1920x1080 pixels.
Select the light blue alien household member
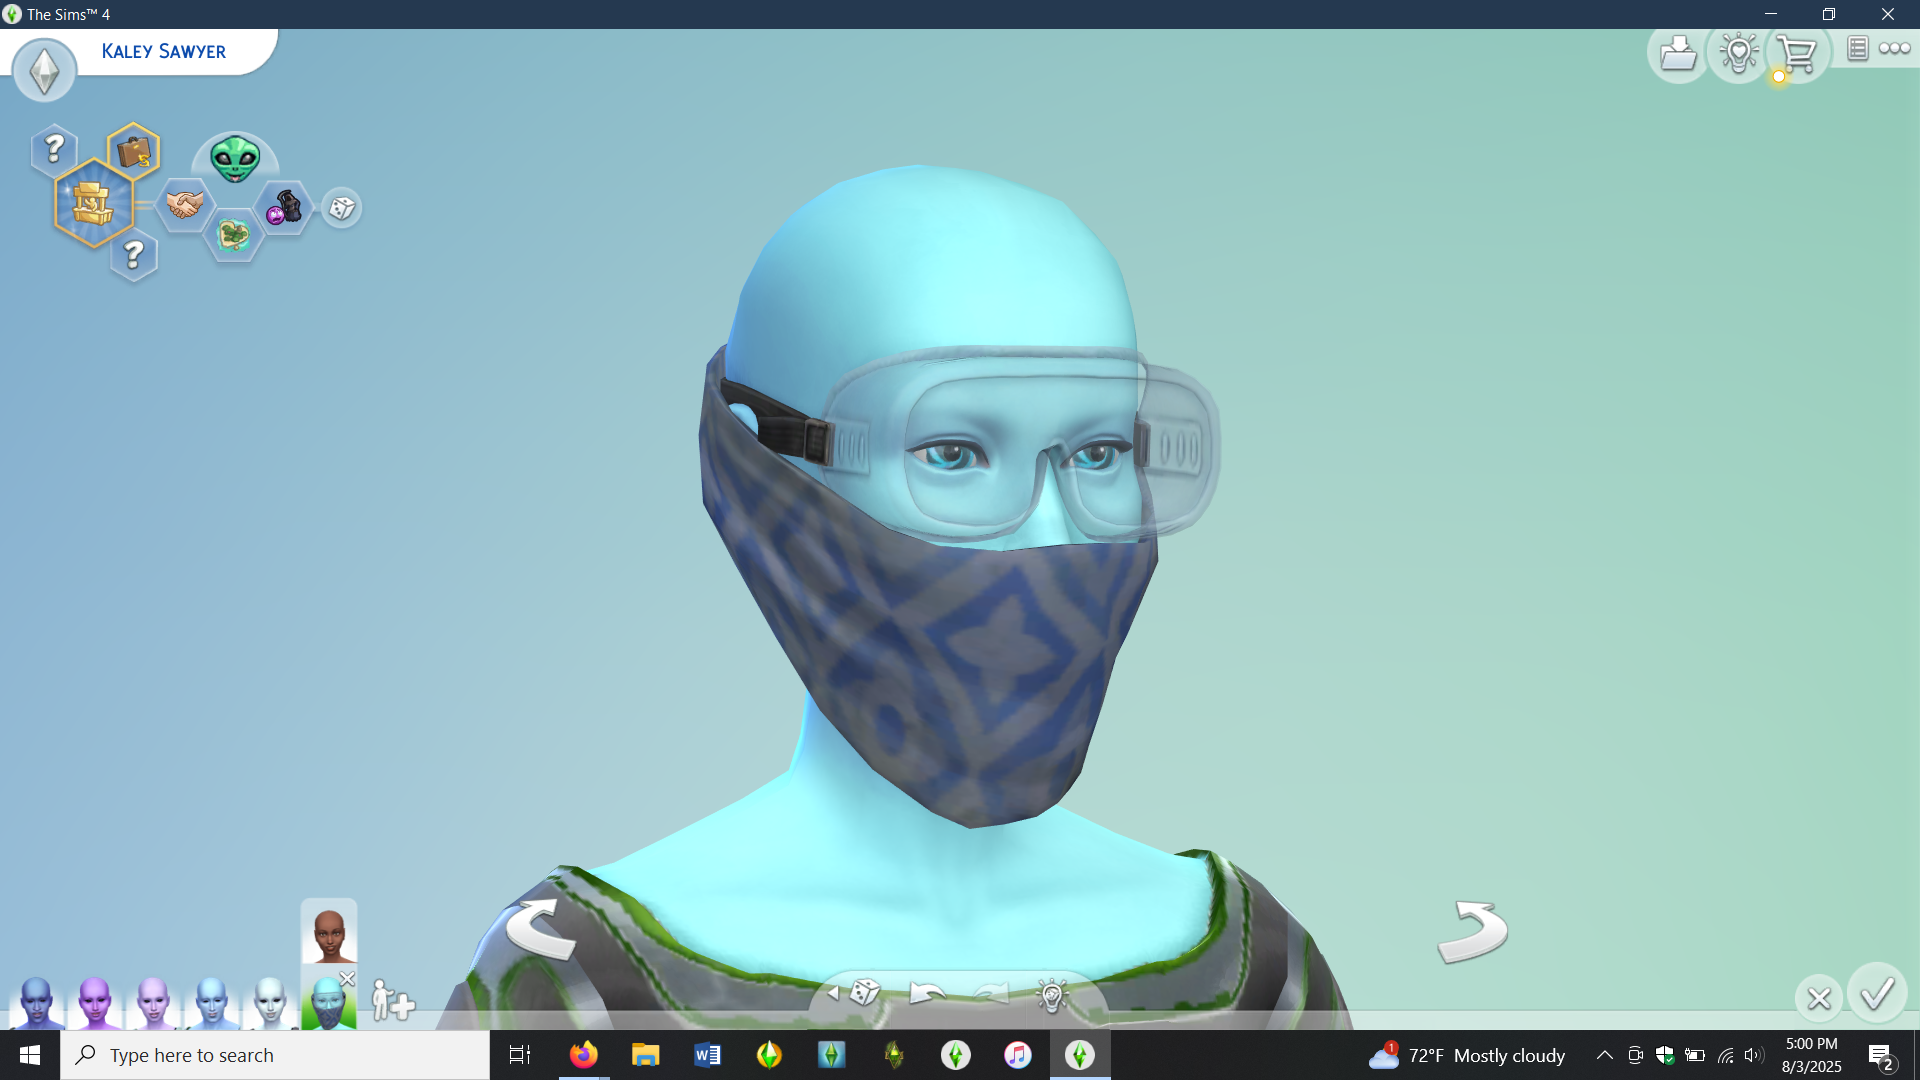click(x=211, y=1002)
